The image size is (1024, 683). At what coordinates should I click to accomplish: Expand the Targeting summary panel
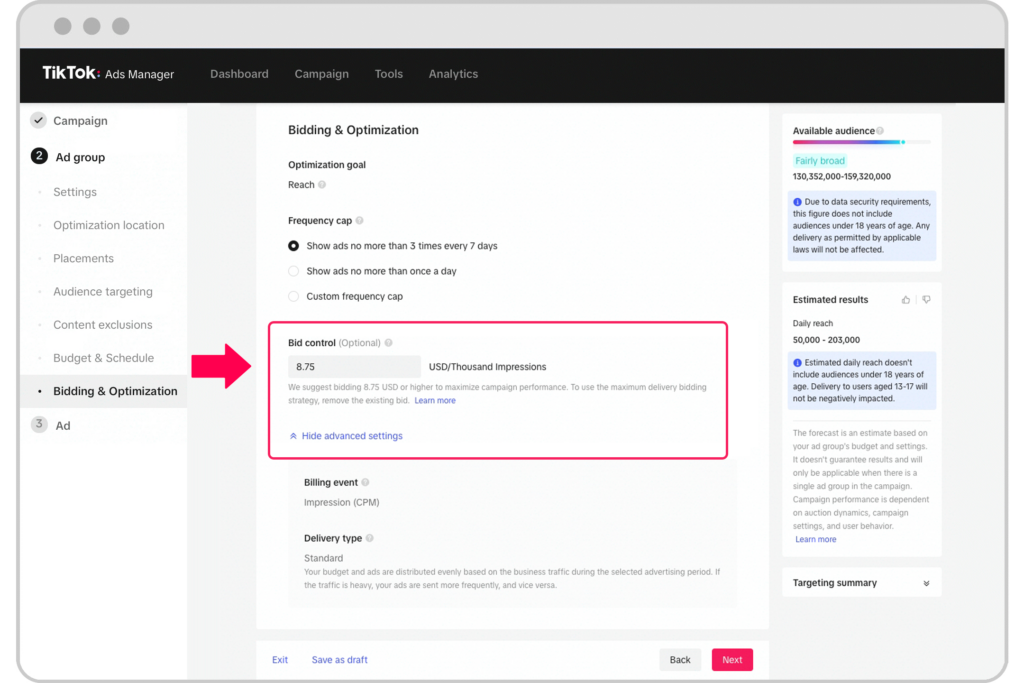click(x=926, y=583)
